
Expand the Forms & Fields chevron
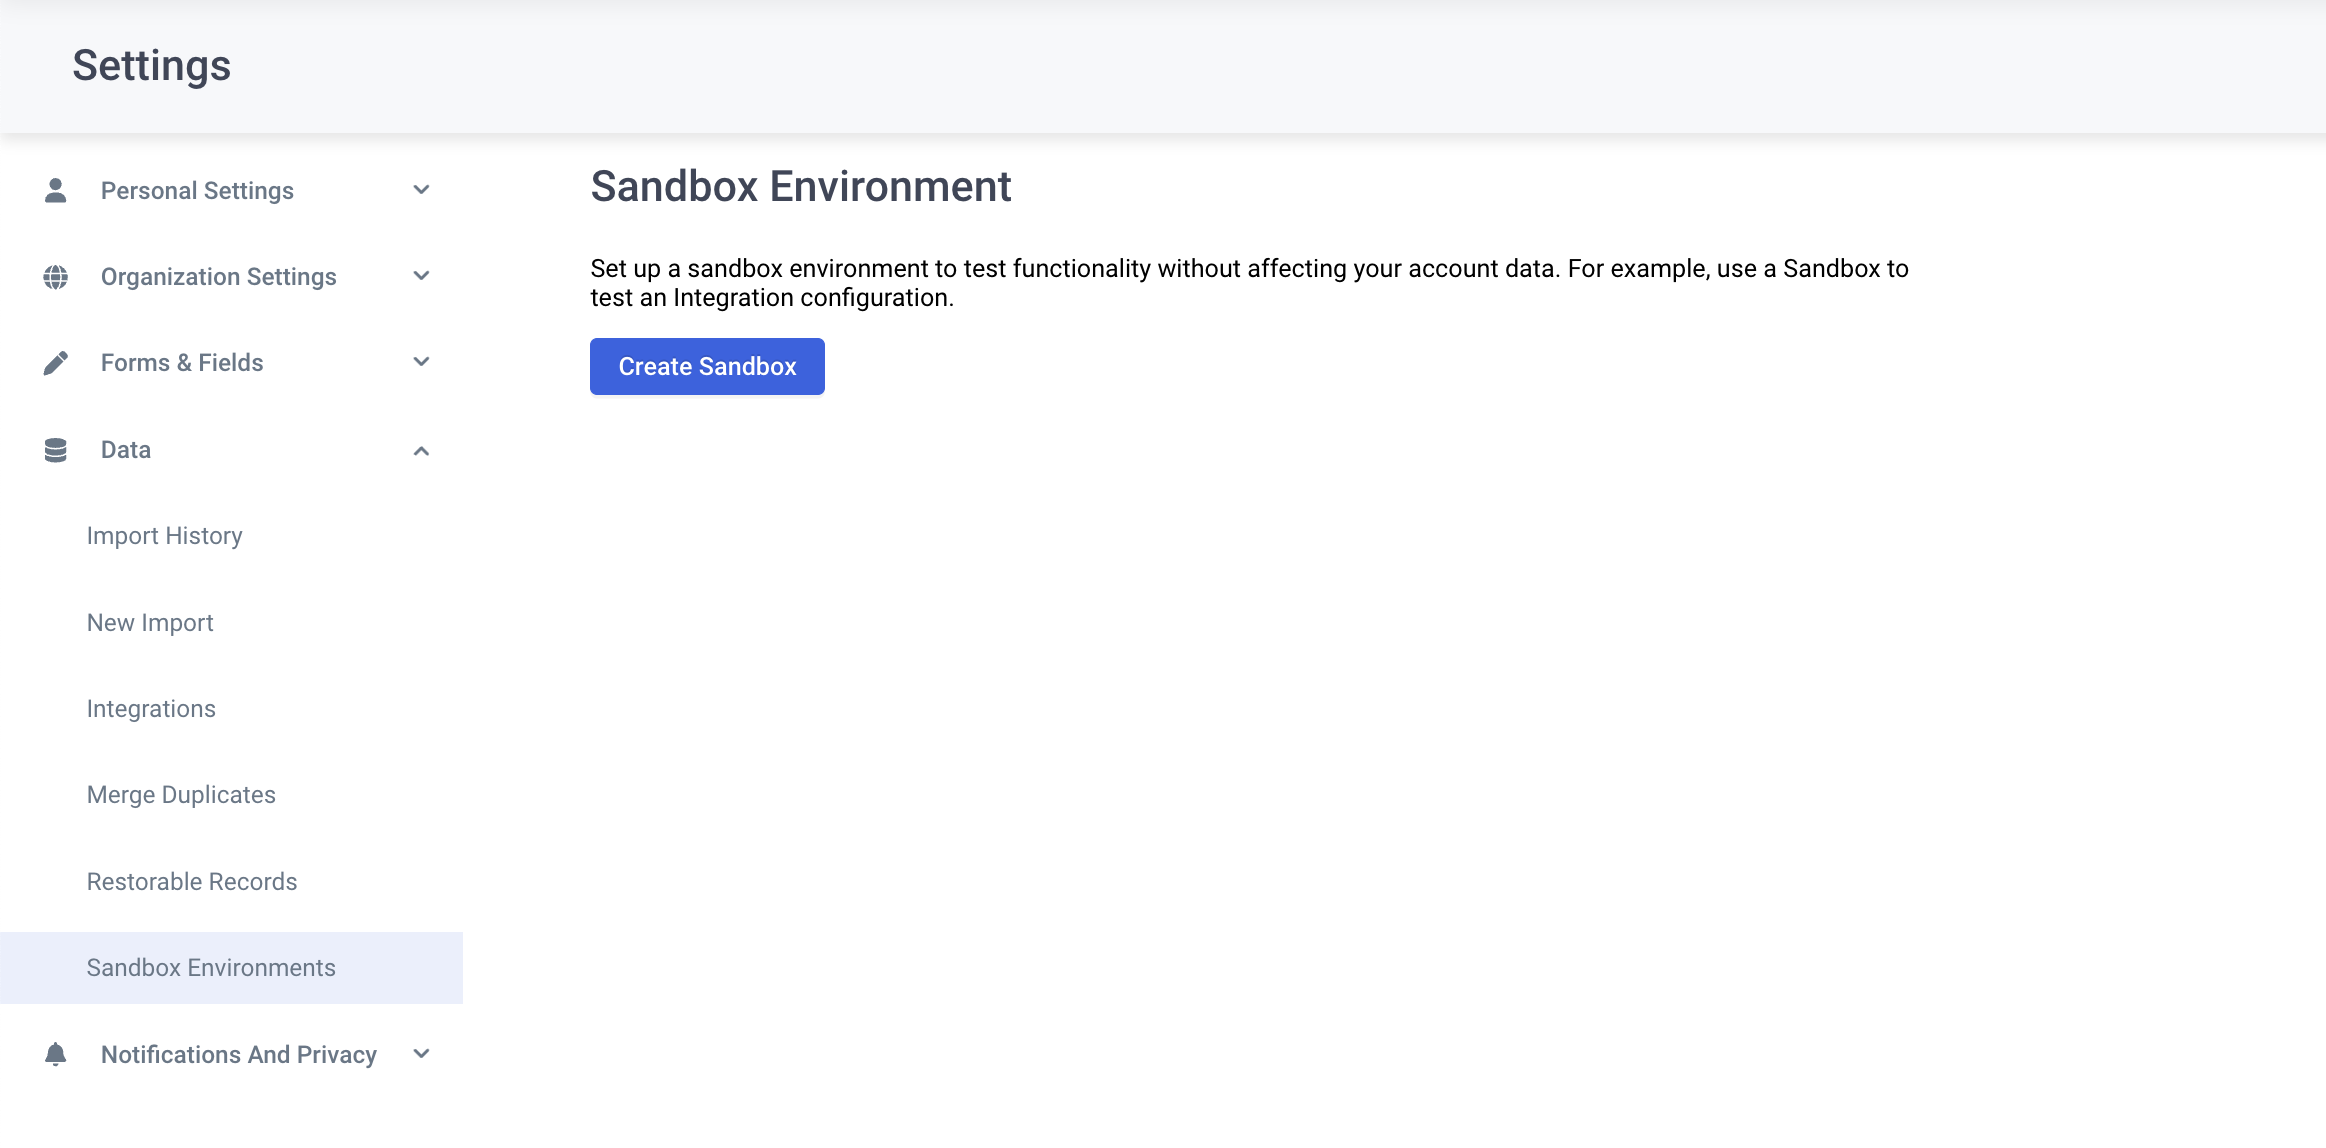[421, 362]
